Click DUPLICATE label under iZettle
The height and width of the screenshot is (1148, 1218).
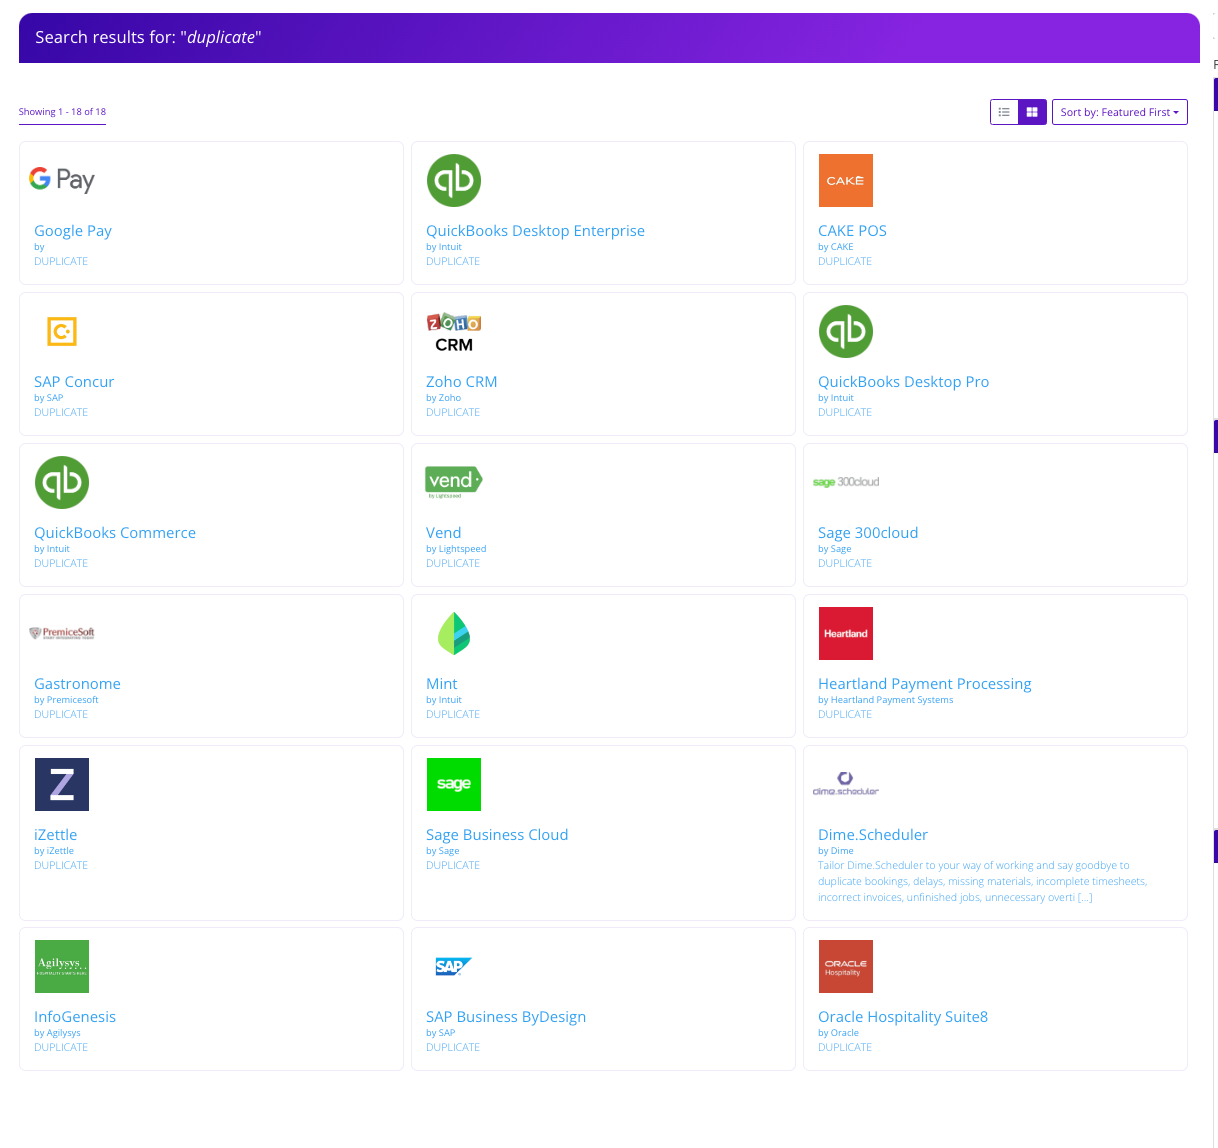[x=61, y=865]
